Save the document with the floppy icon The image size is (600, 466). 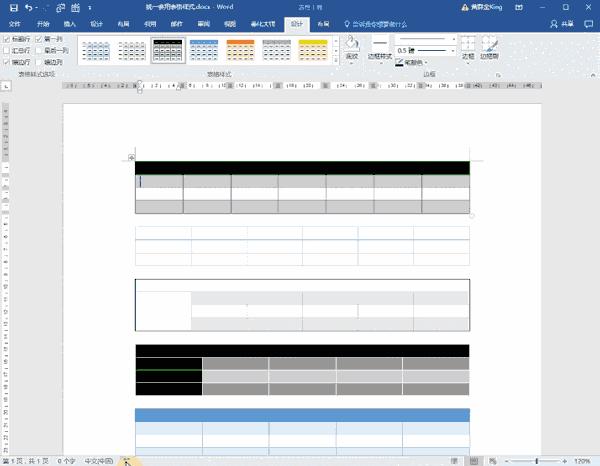pos(13,8)
